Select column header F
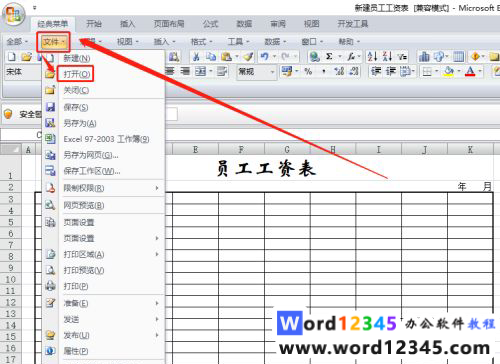Image resolution: width=500 pixels, height=364 pixels. point(241,150)
